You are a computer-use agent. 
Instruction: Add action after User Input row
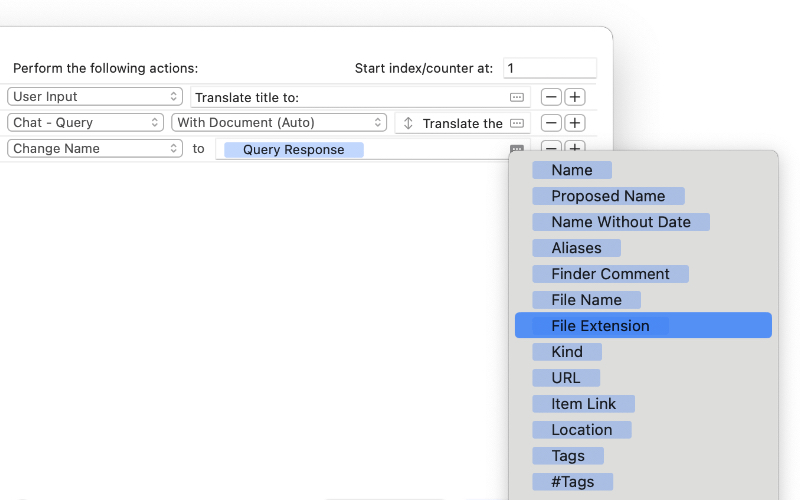(x=575, y=97)
